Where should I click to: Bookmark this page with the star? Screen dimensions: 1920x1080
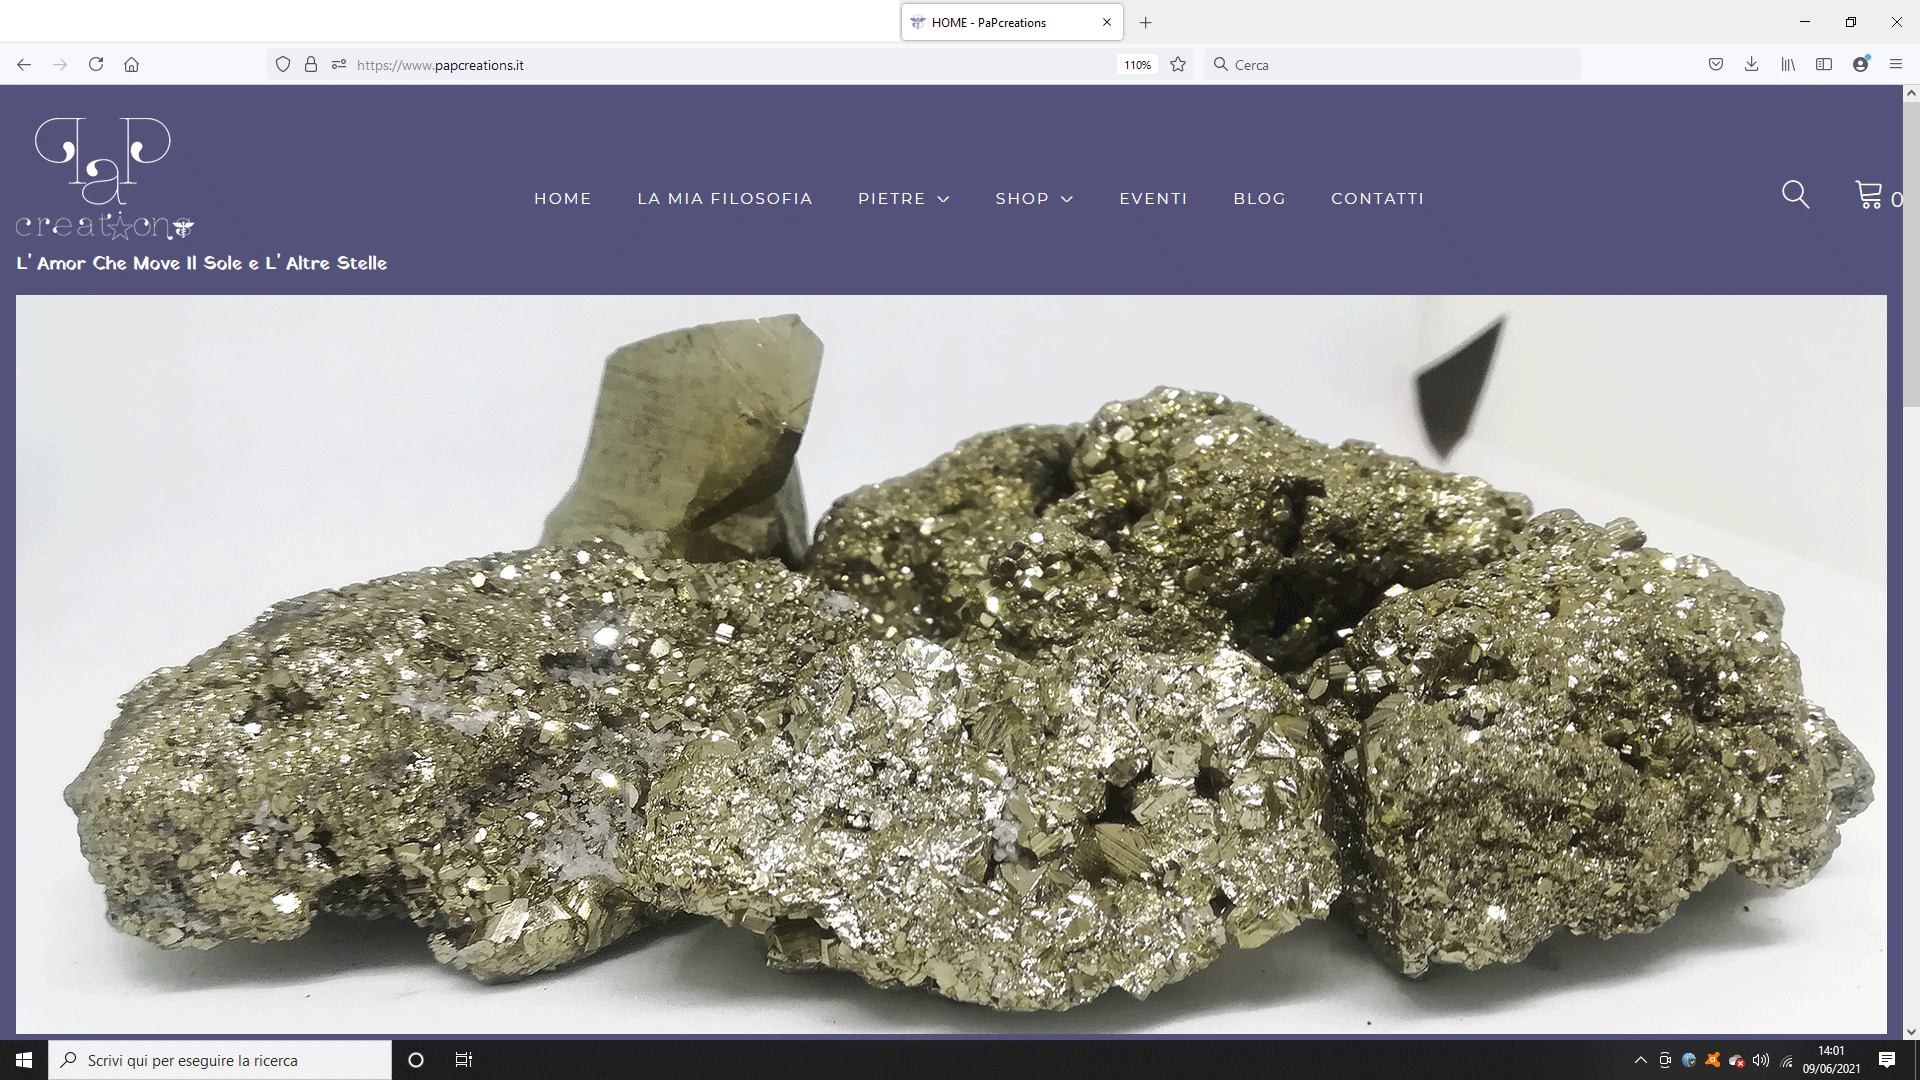tap(1178, 65)
